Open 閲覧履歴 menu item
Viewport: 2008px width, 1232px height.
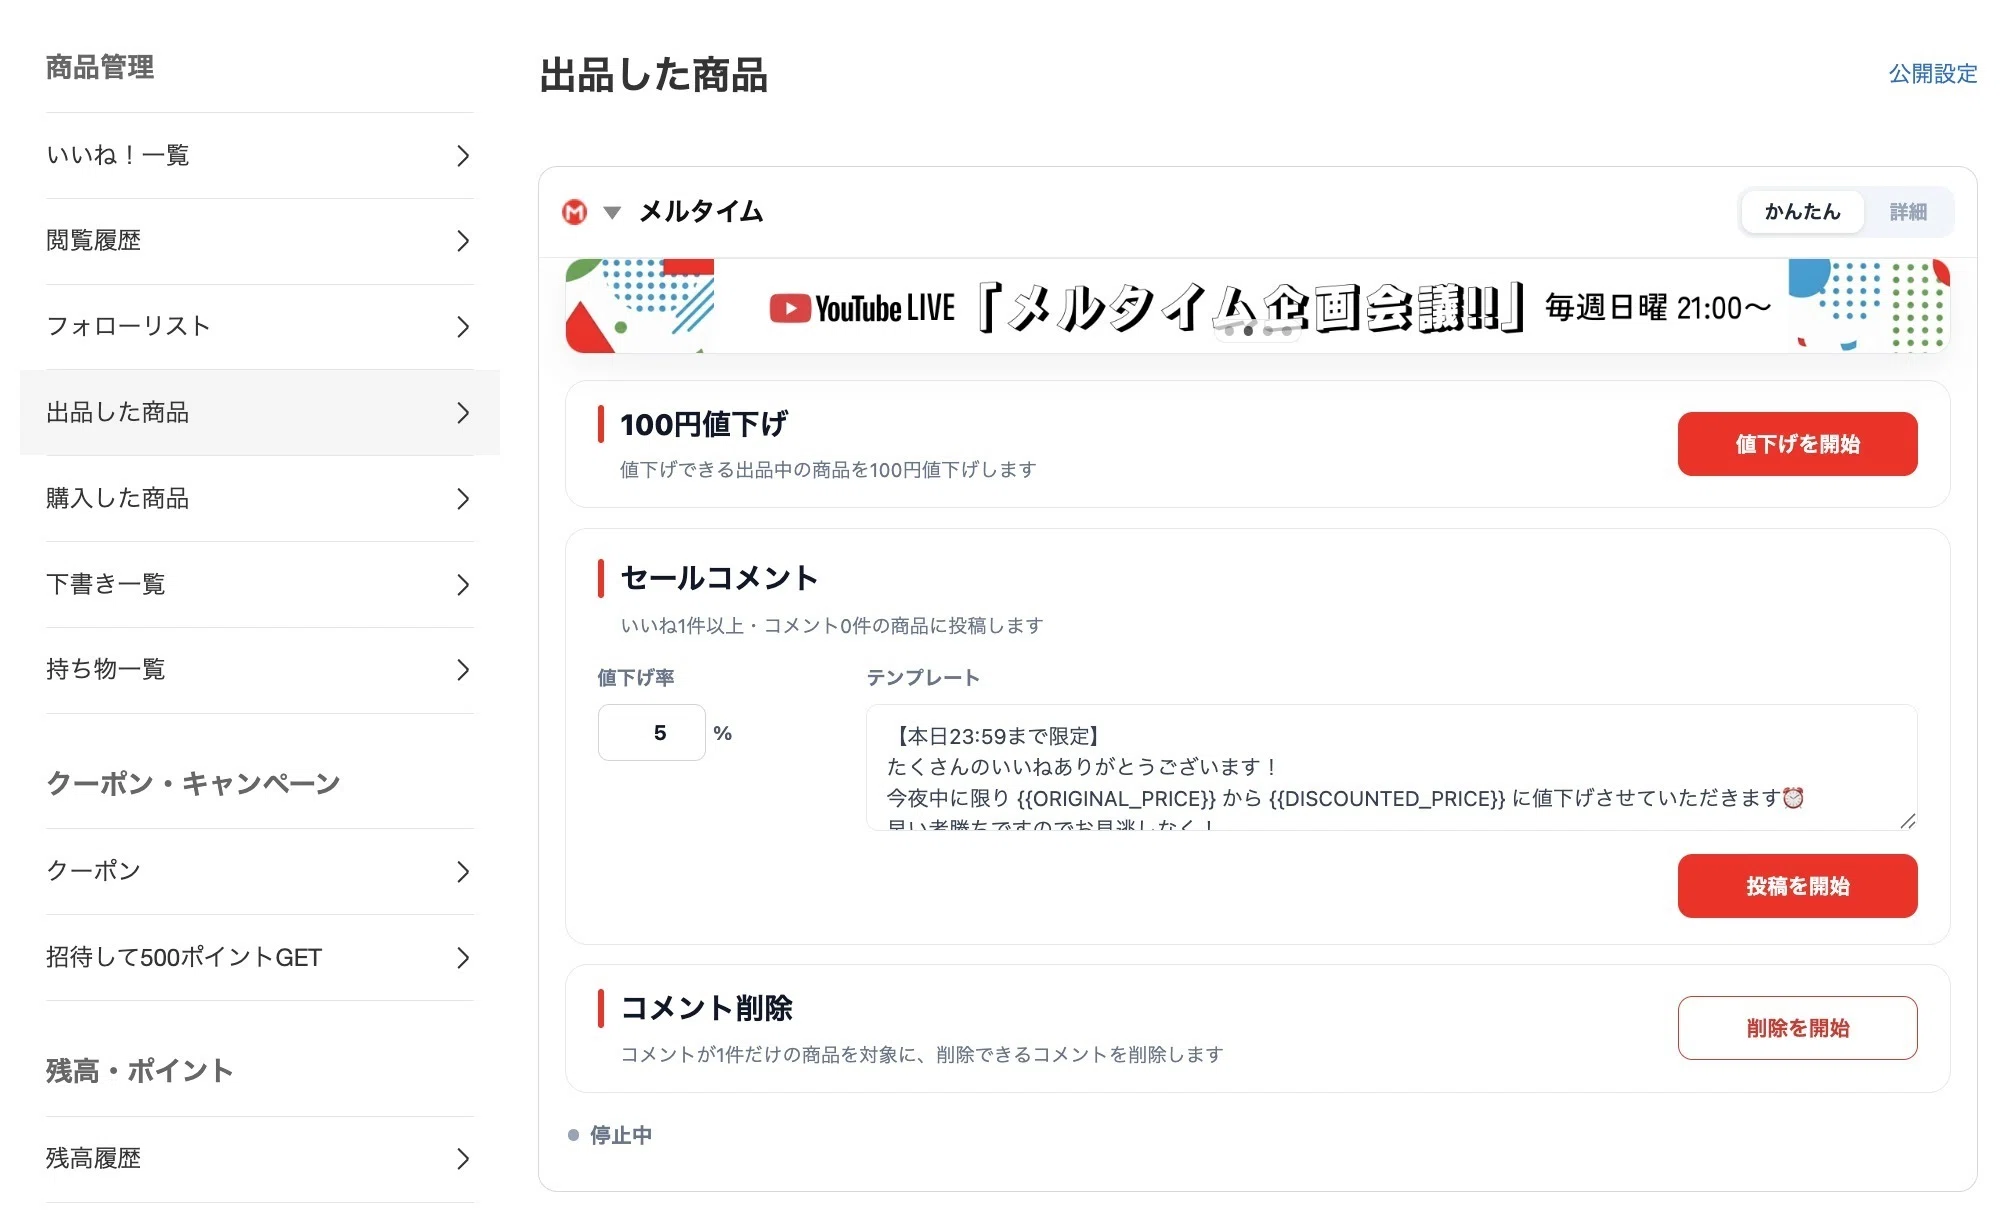click(x=260, y=241)
